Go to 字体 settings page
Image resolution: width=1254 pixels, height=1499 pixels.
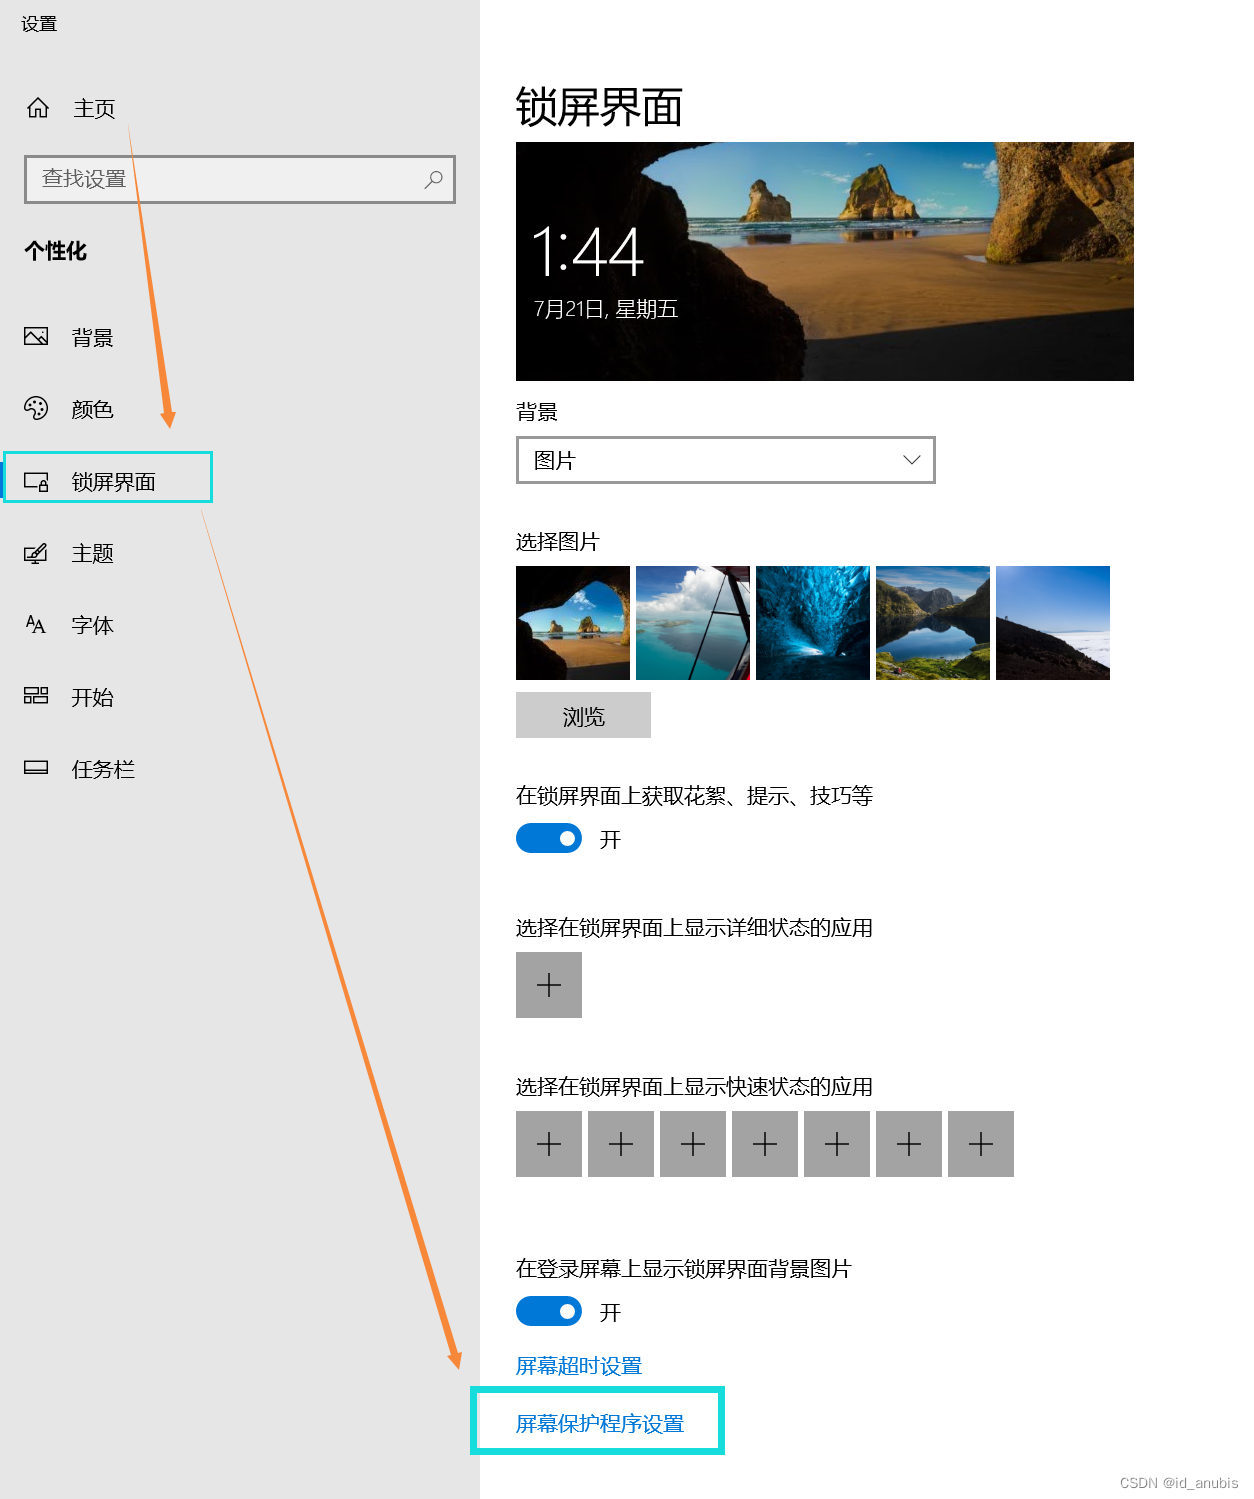tap(92, 625)
